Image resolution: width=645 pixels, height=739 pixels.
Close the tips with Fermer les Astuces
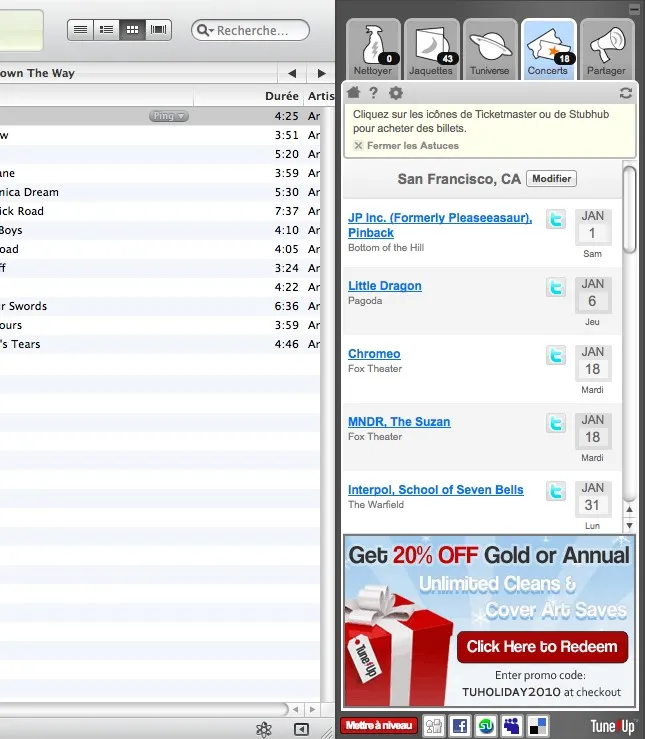(406, 146)
